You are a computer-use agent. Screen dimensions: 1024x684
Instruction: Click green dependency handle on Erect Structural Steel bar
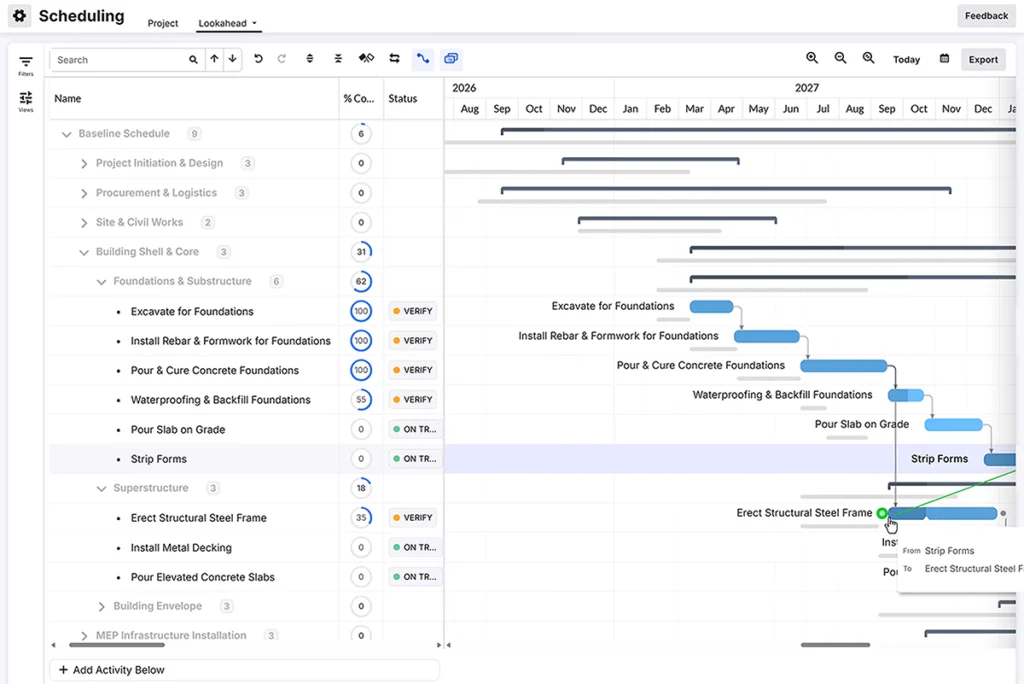882,513
